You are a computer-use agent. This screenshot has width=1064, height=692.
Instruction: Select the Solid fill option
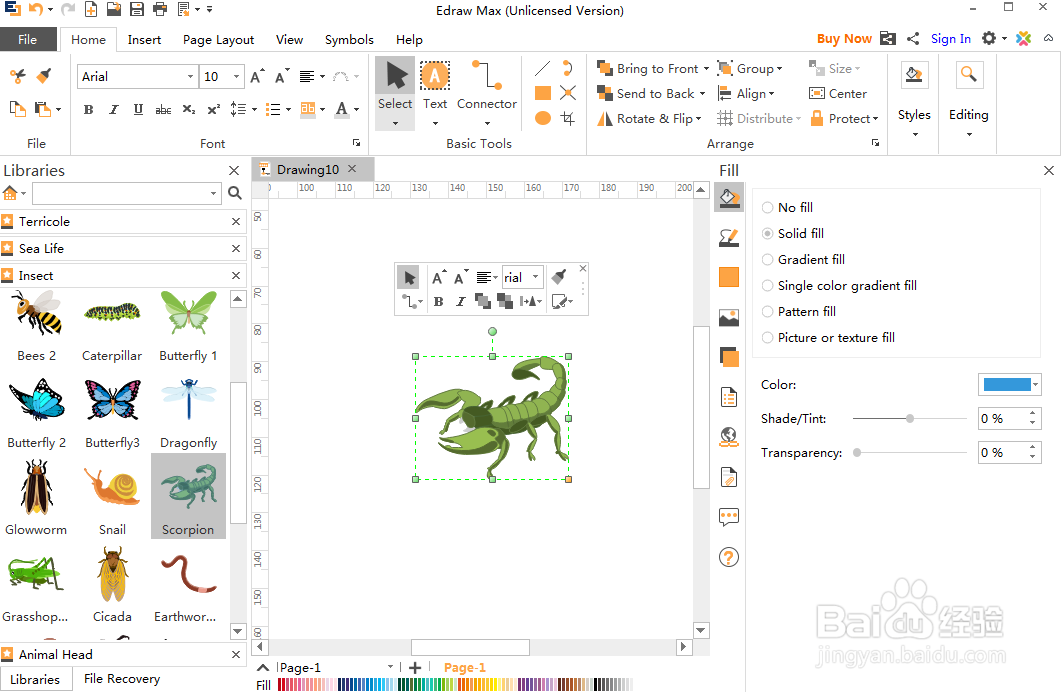pos(793,233)
